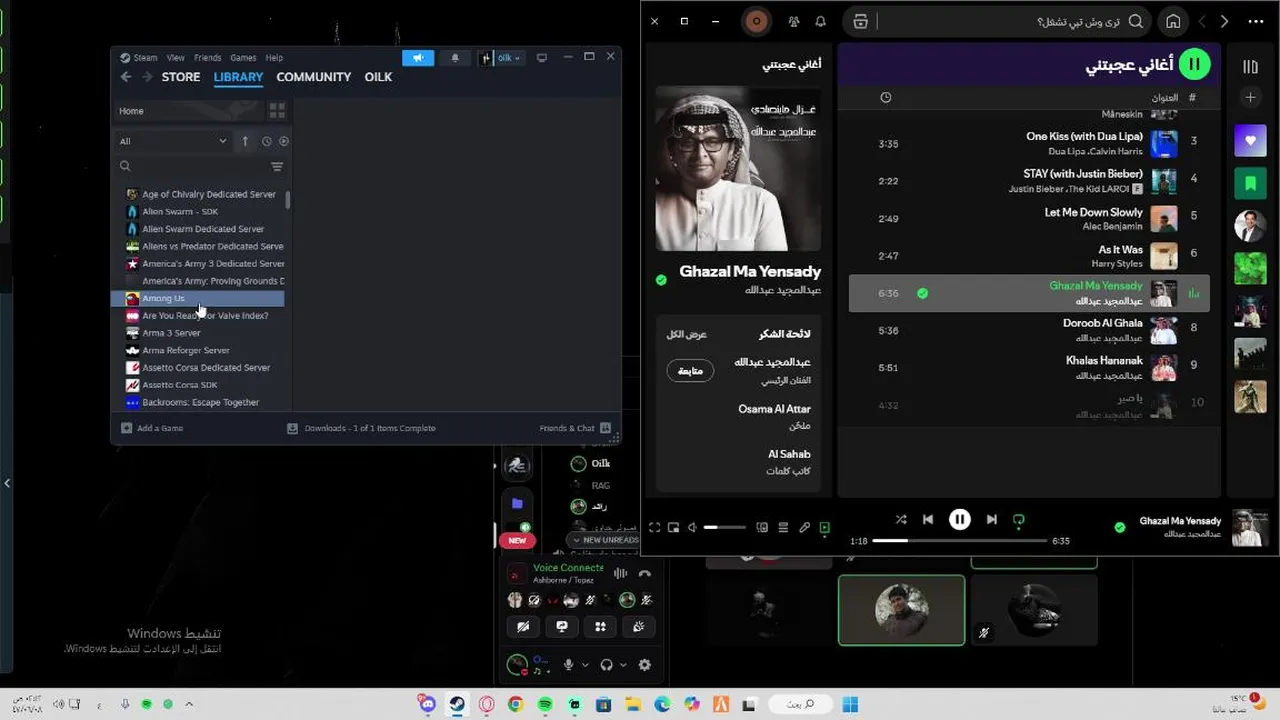The height and width of the screenshot is (720, 1280).
Task: Toggle Now Playing view icon in Spotify
Action: pos(825,527)
